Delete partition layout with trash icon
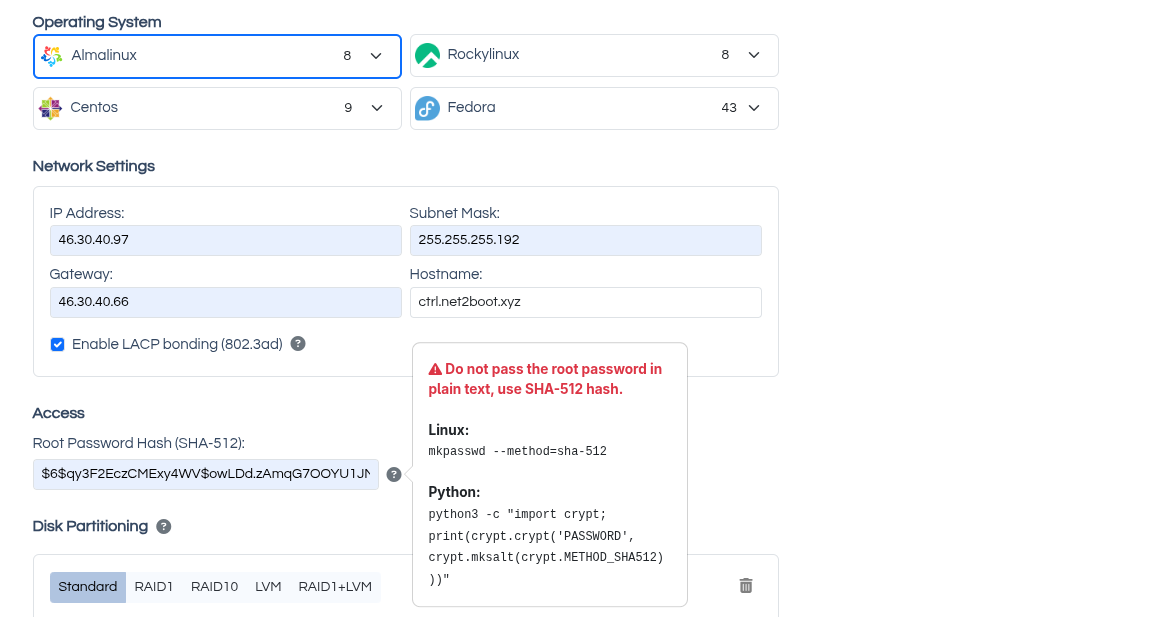Screen dimensions: 1154x617 pos(746,586)
